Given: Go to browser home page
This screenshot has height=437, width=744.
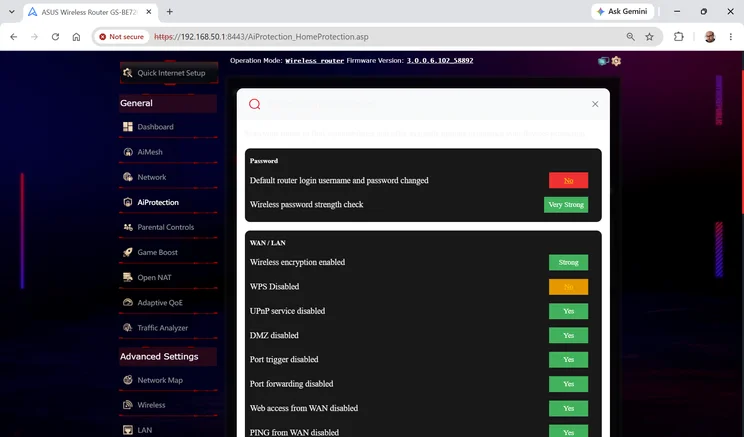Looking at the screenshot, I should (x=76, y=37).
